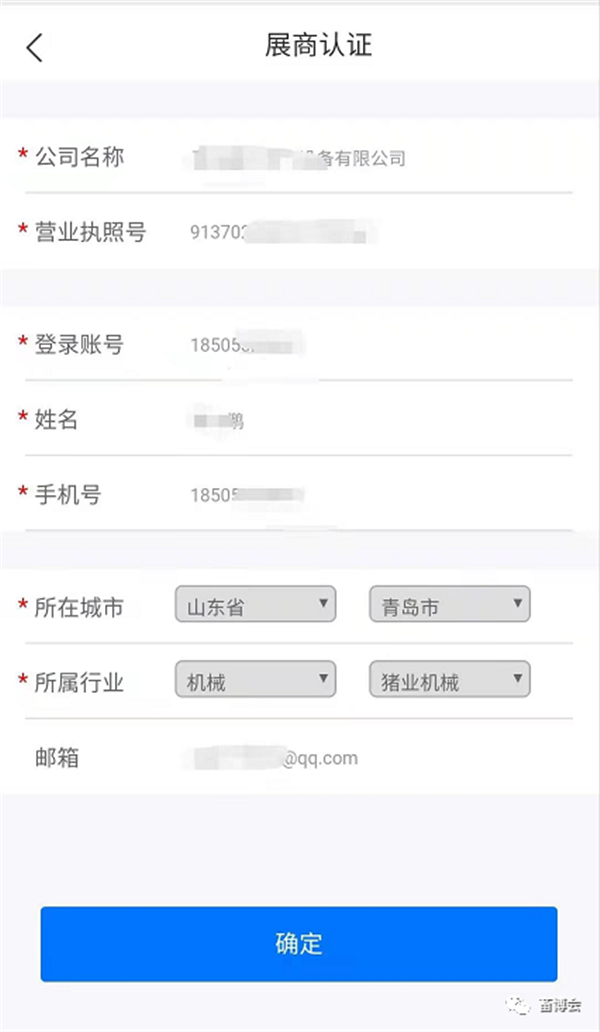The height and width of the screenshot is (1032, 600).
Task: Tap the back arrow icon
Action: tap(35, 47)
